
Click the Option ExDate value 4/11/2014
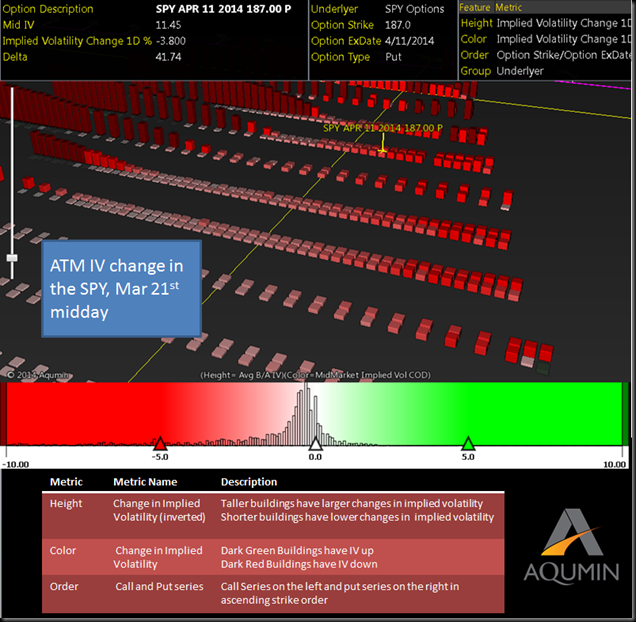coord(410,41)
